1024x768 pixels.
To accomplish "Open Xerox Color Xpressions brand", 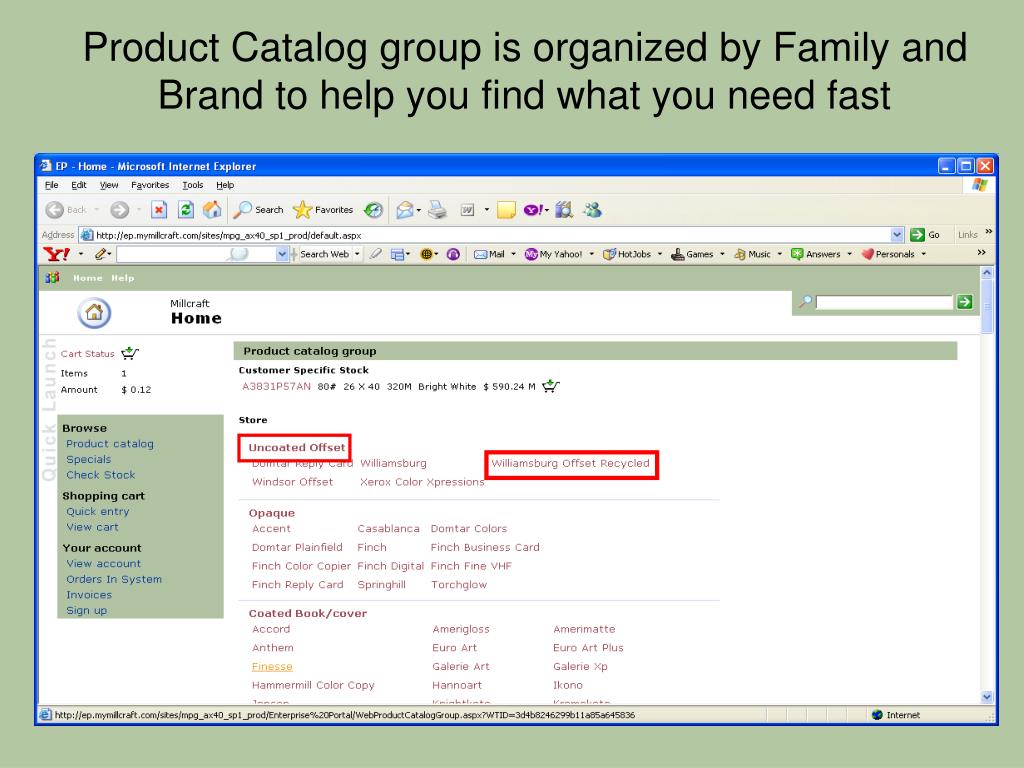I will click(x=422, y=482).
